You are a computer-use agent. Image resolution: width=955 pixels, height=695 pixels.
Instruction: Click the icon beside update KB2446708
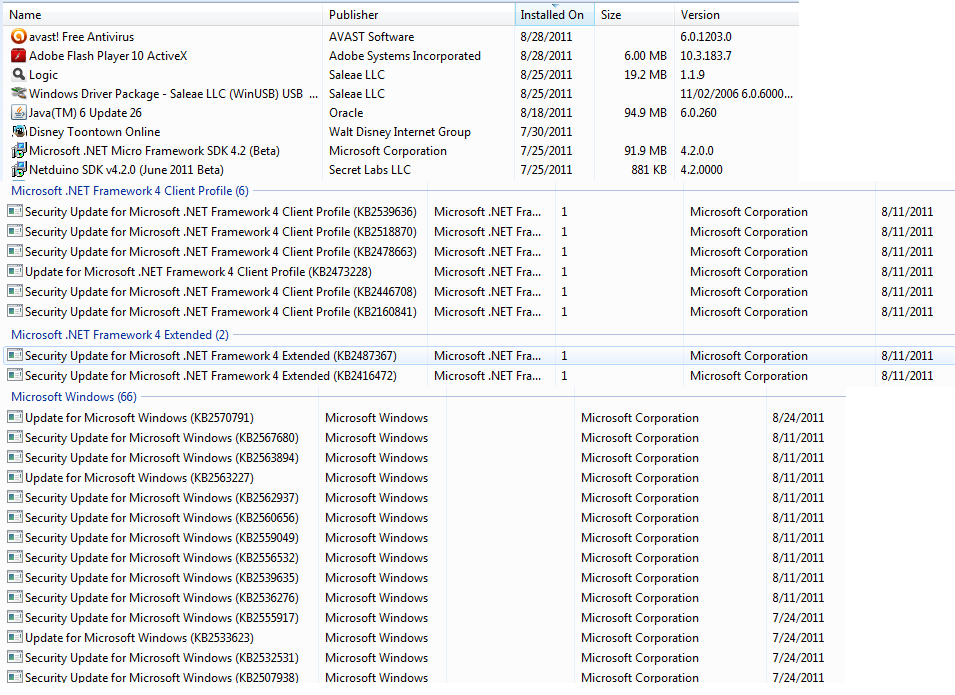[x=15, y=292]
